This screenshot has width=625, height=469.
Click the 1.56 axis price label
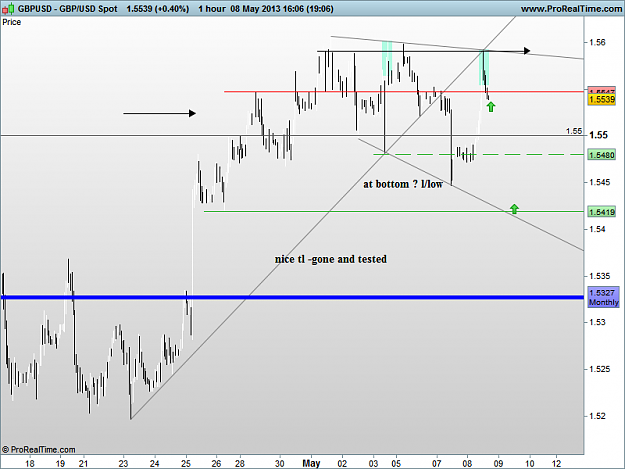click(x=597, y=42)
